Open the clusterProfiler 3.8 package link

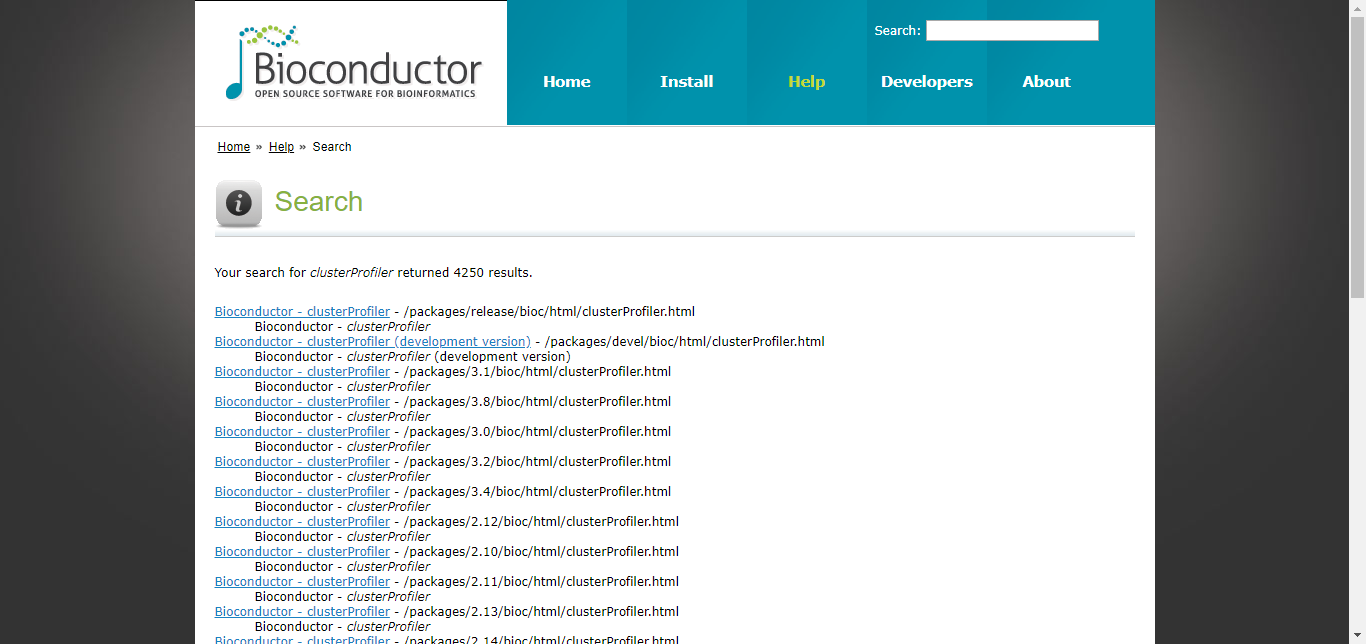click(x=302, y=401)
